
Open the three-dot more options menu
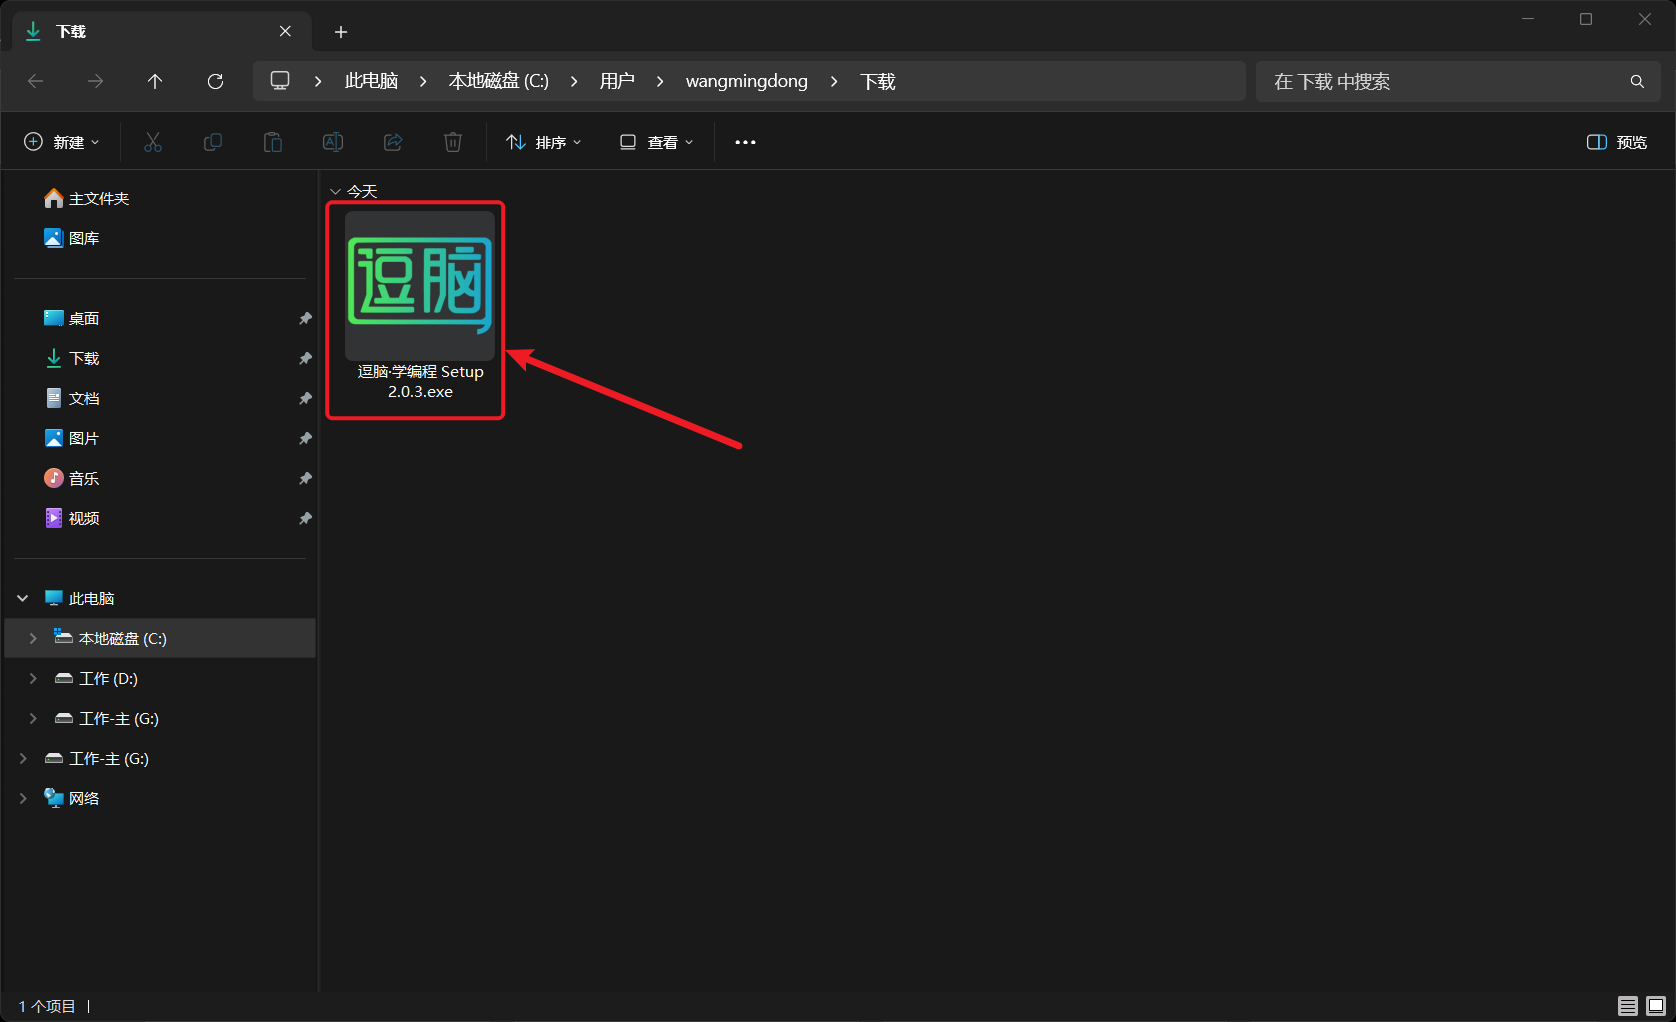tap(745, 142)
